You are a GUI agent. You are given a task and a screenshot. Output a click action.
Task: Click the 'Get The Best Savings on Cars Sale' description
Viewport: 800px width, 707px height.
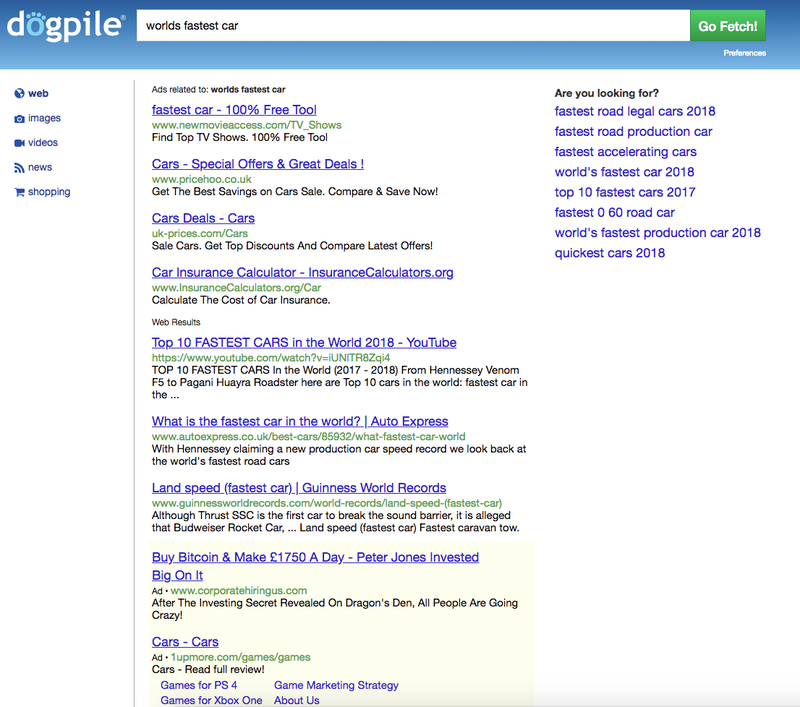(x=295, y=192)
